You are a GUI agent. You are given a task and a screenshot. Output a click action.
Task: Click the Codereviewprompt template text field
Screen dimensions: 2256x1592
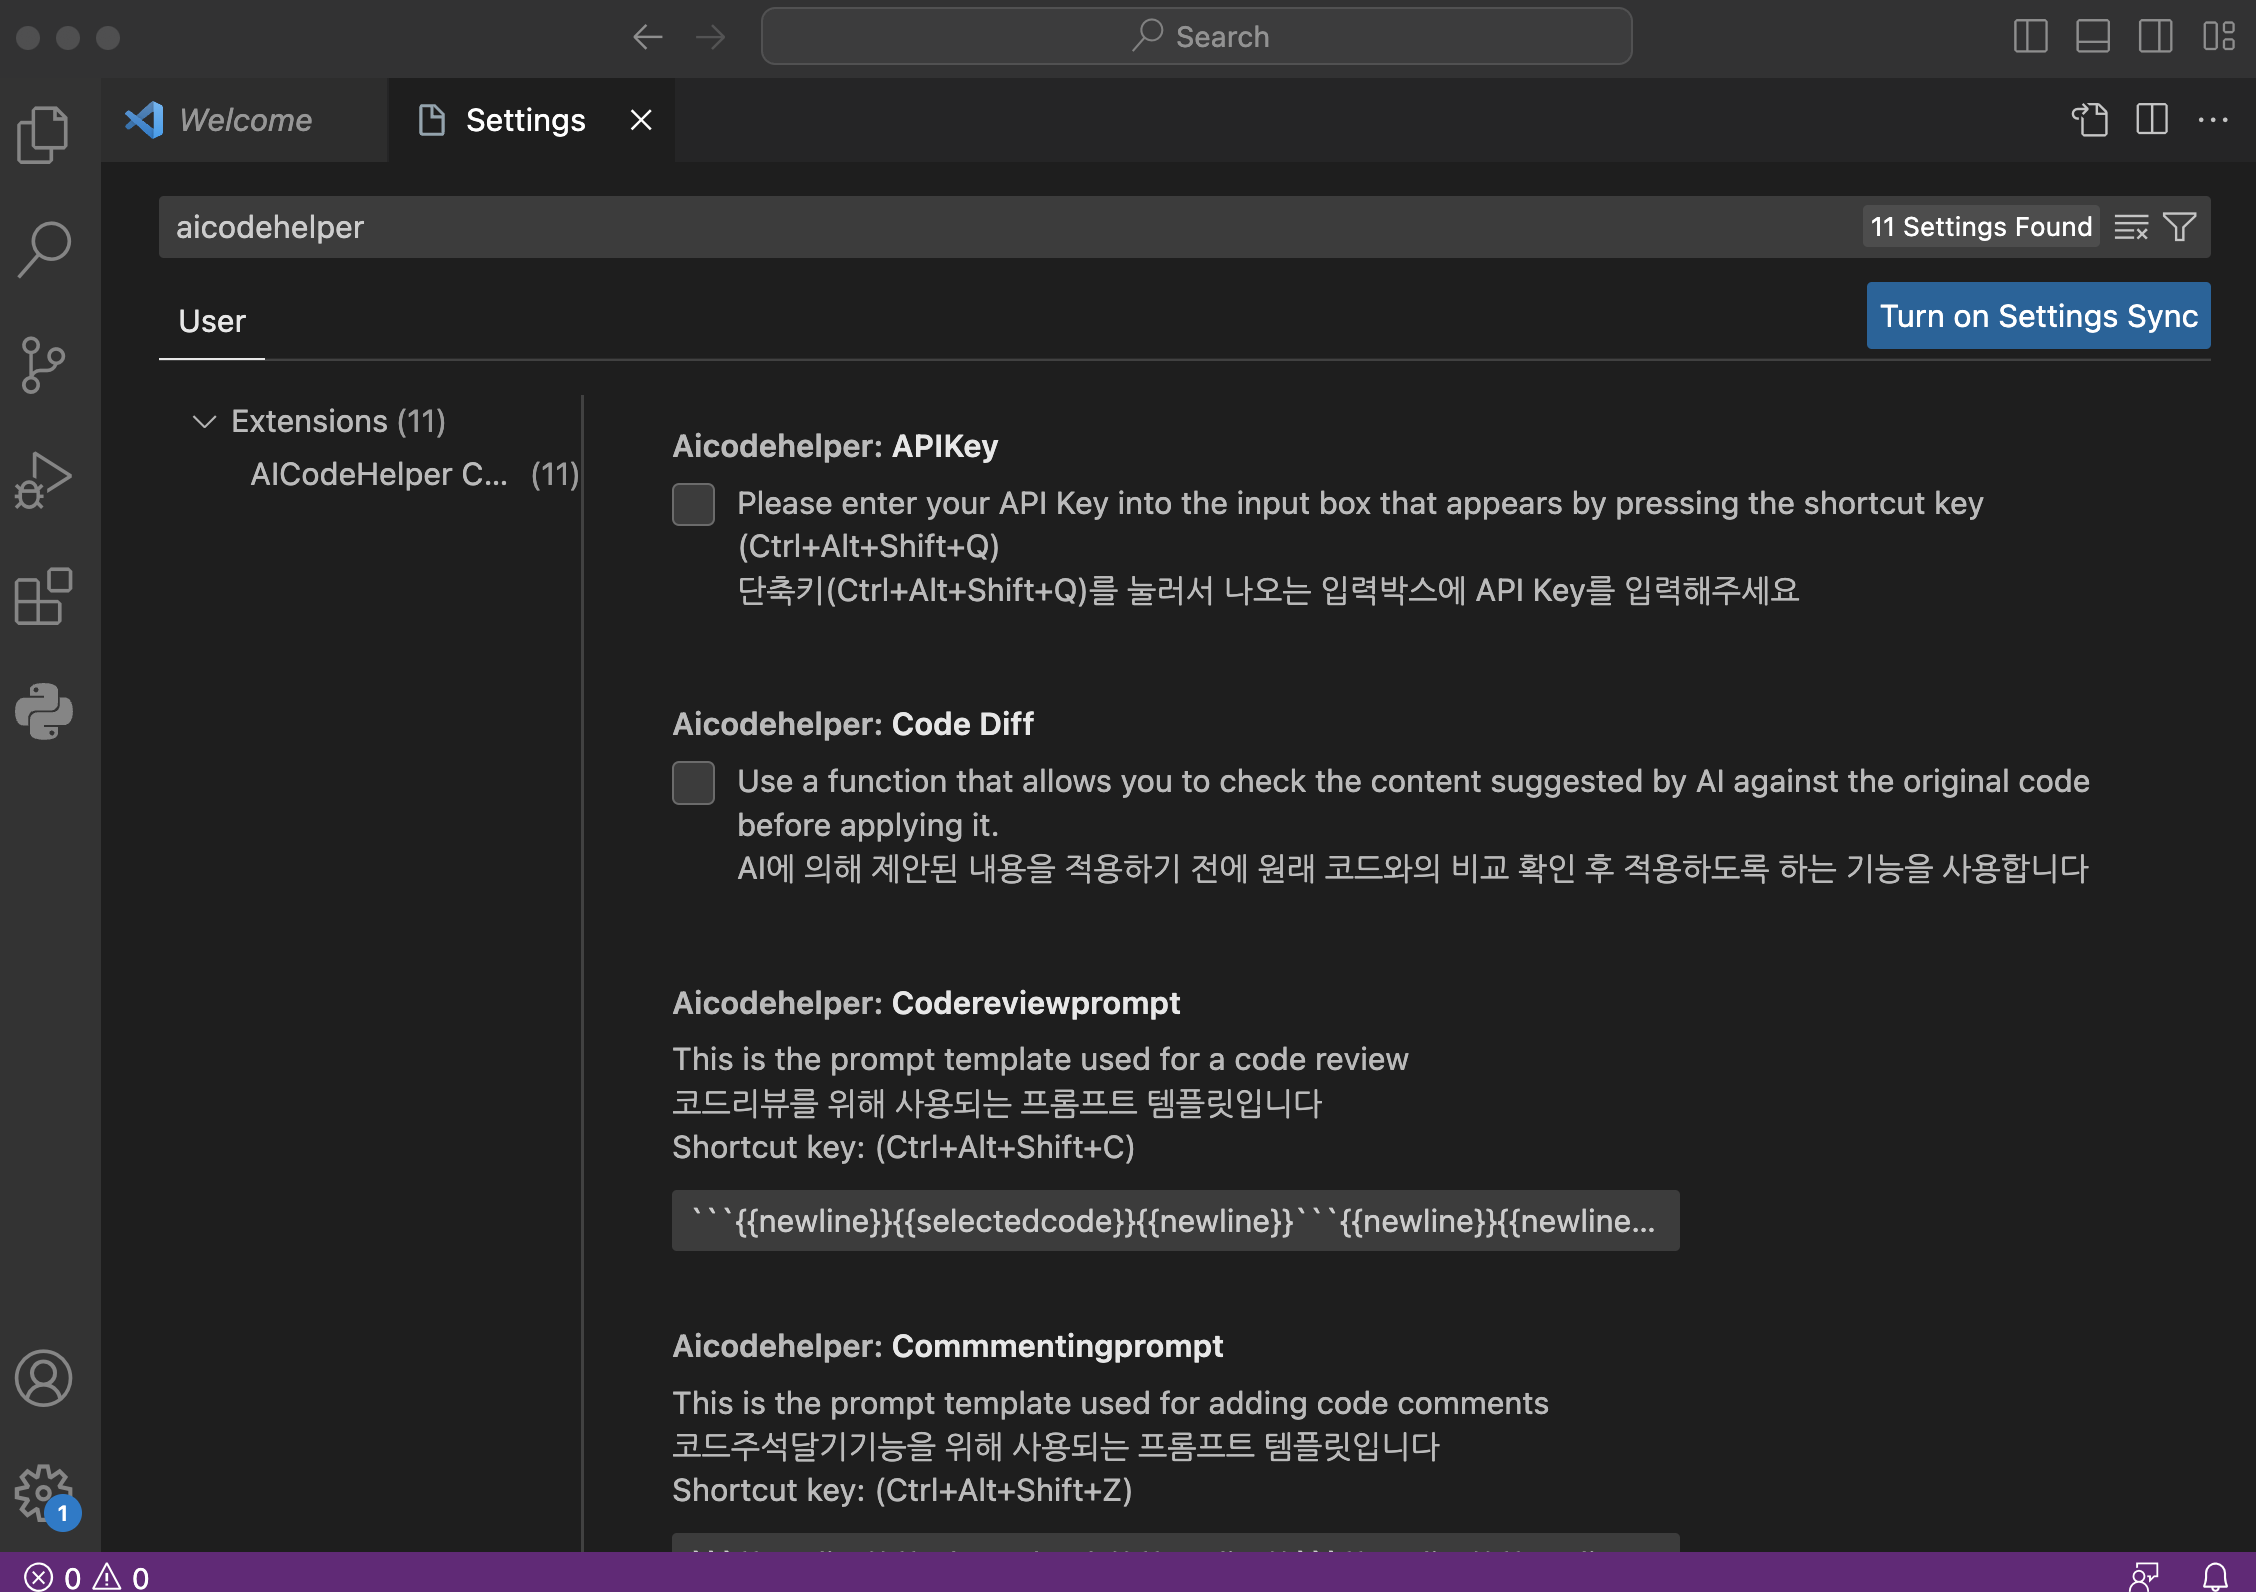point(1175,1220)
